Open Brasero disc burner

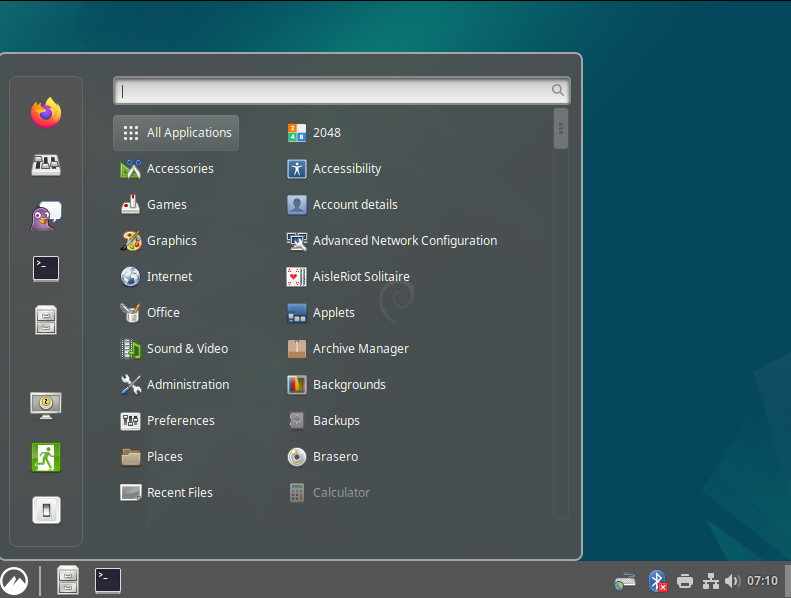coord(322,457)
